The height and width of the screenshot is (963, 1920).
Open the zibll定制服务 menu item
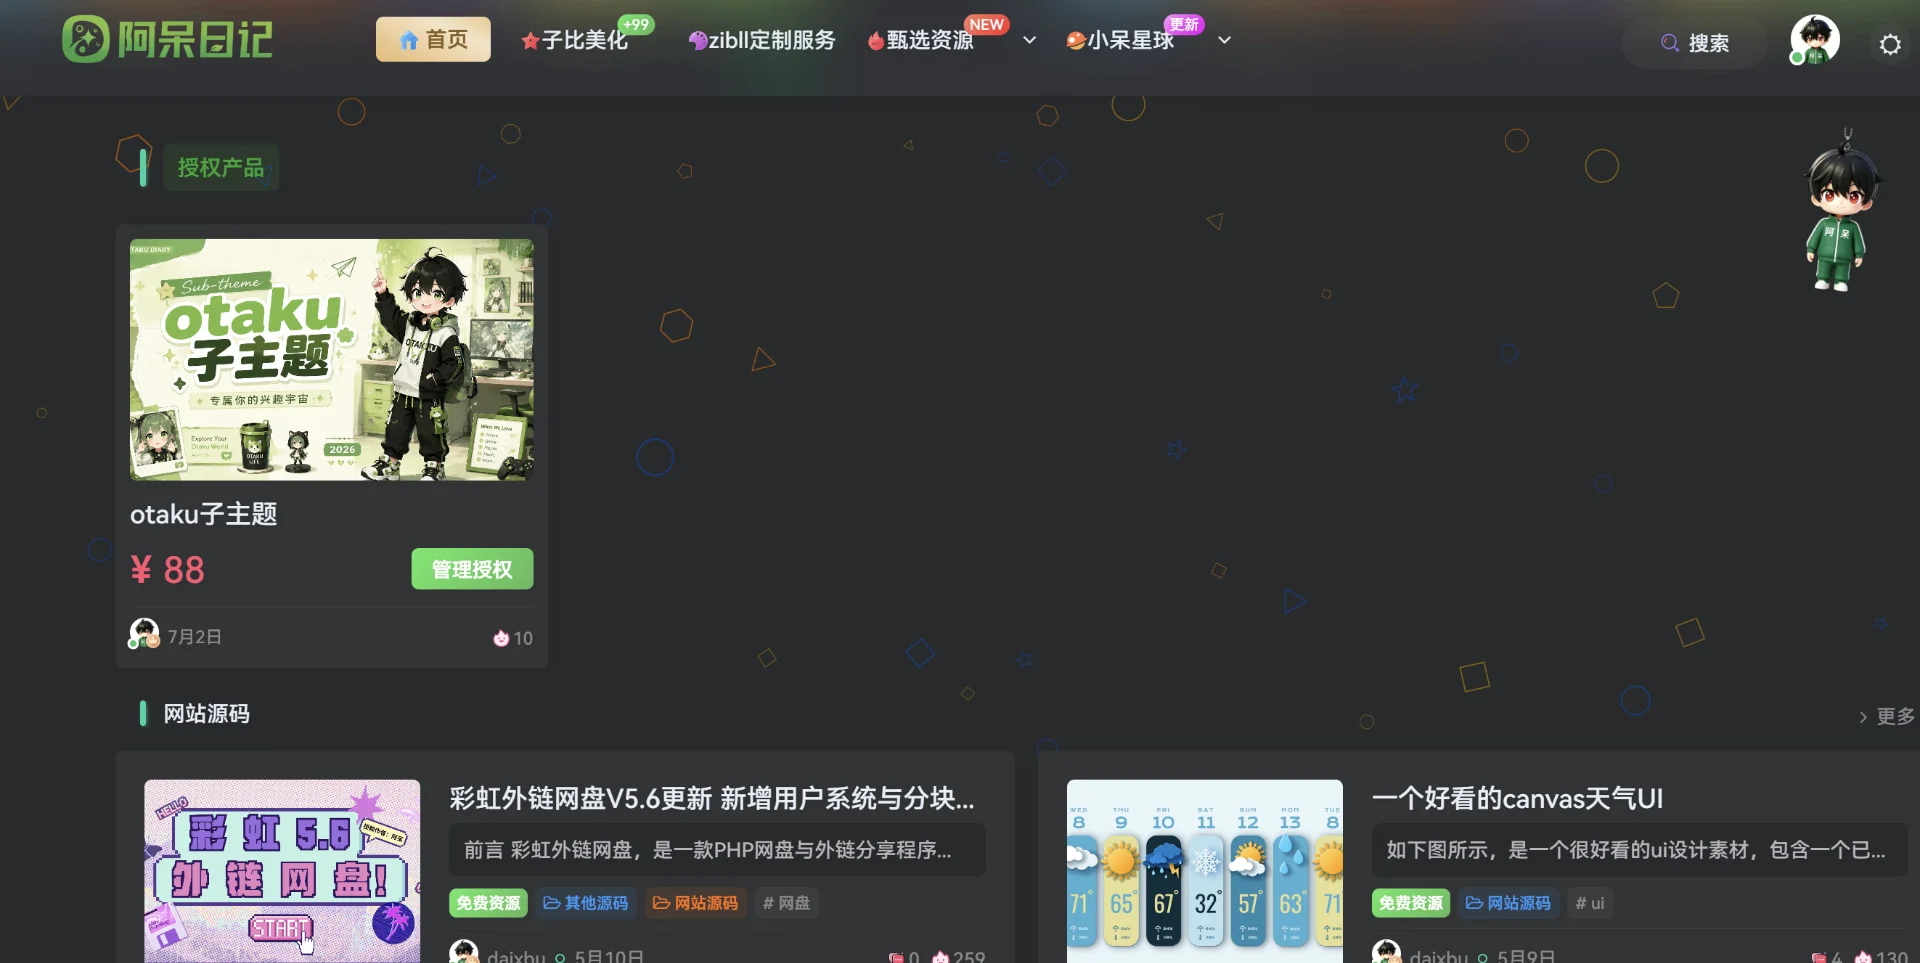pos(761,40)
